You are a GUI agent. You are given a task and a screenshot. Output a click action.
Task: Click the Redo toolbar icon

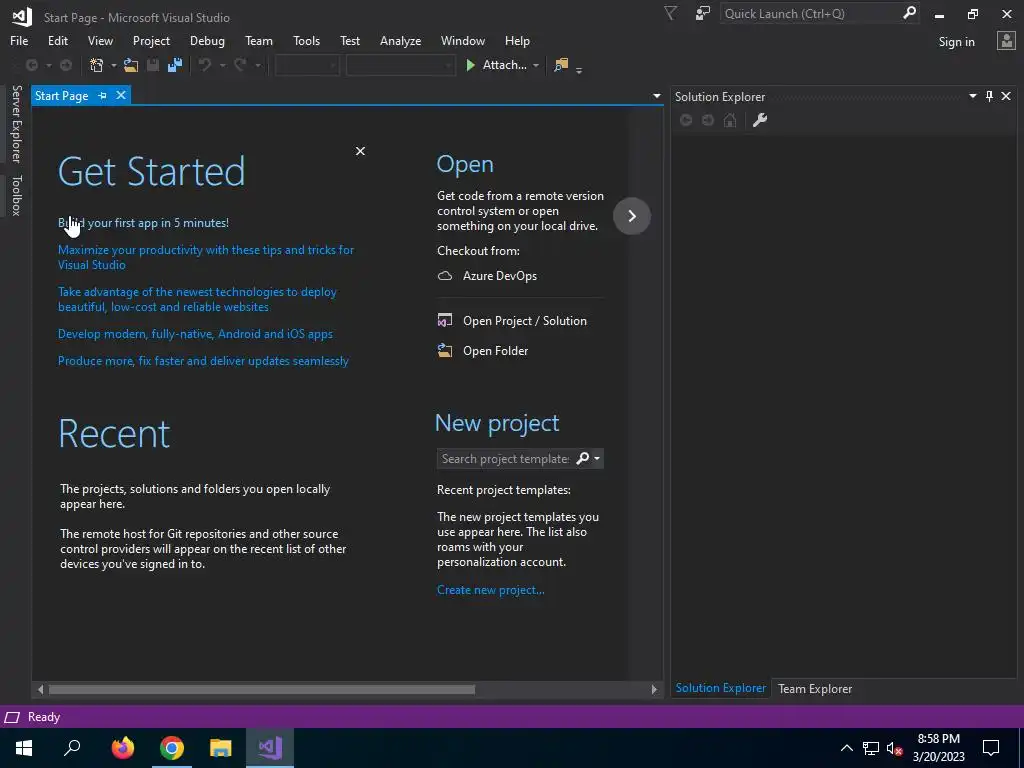240,65
